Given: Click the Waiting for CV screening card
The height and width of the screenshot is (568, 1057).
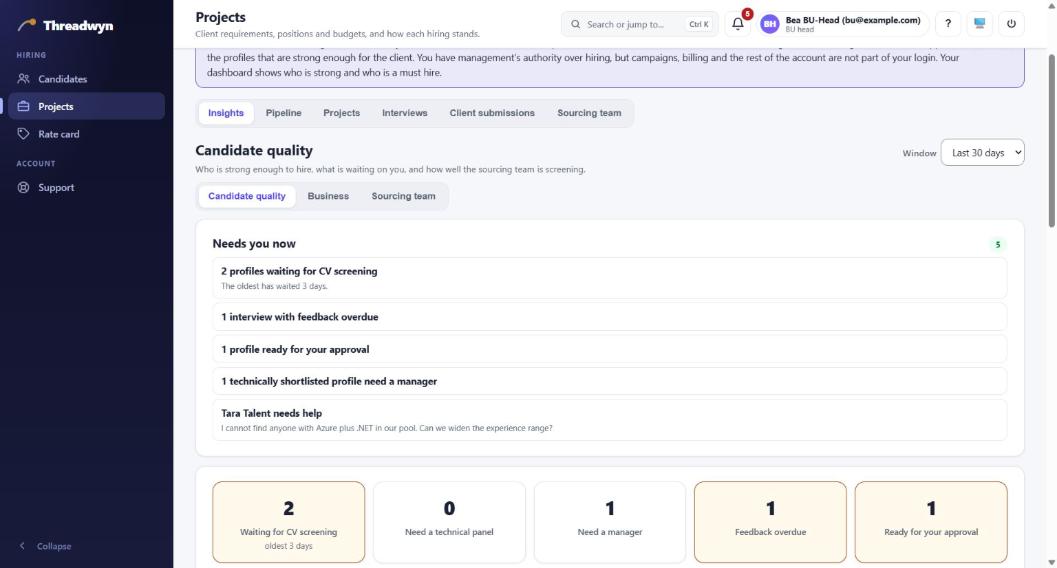Looking at the screenshot, I should coord(289,522).
